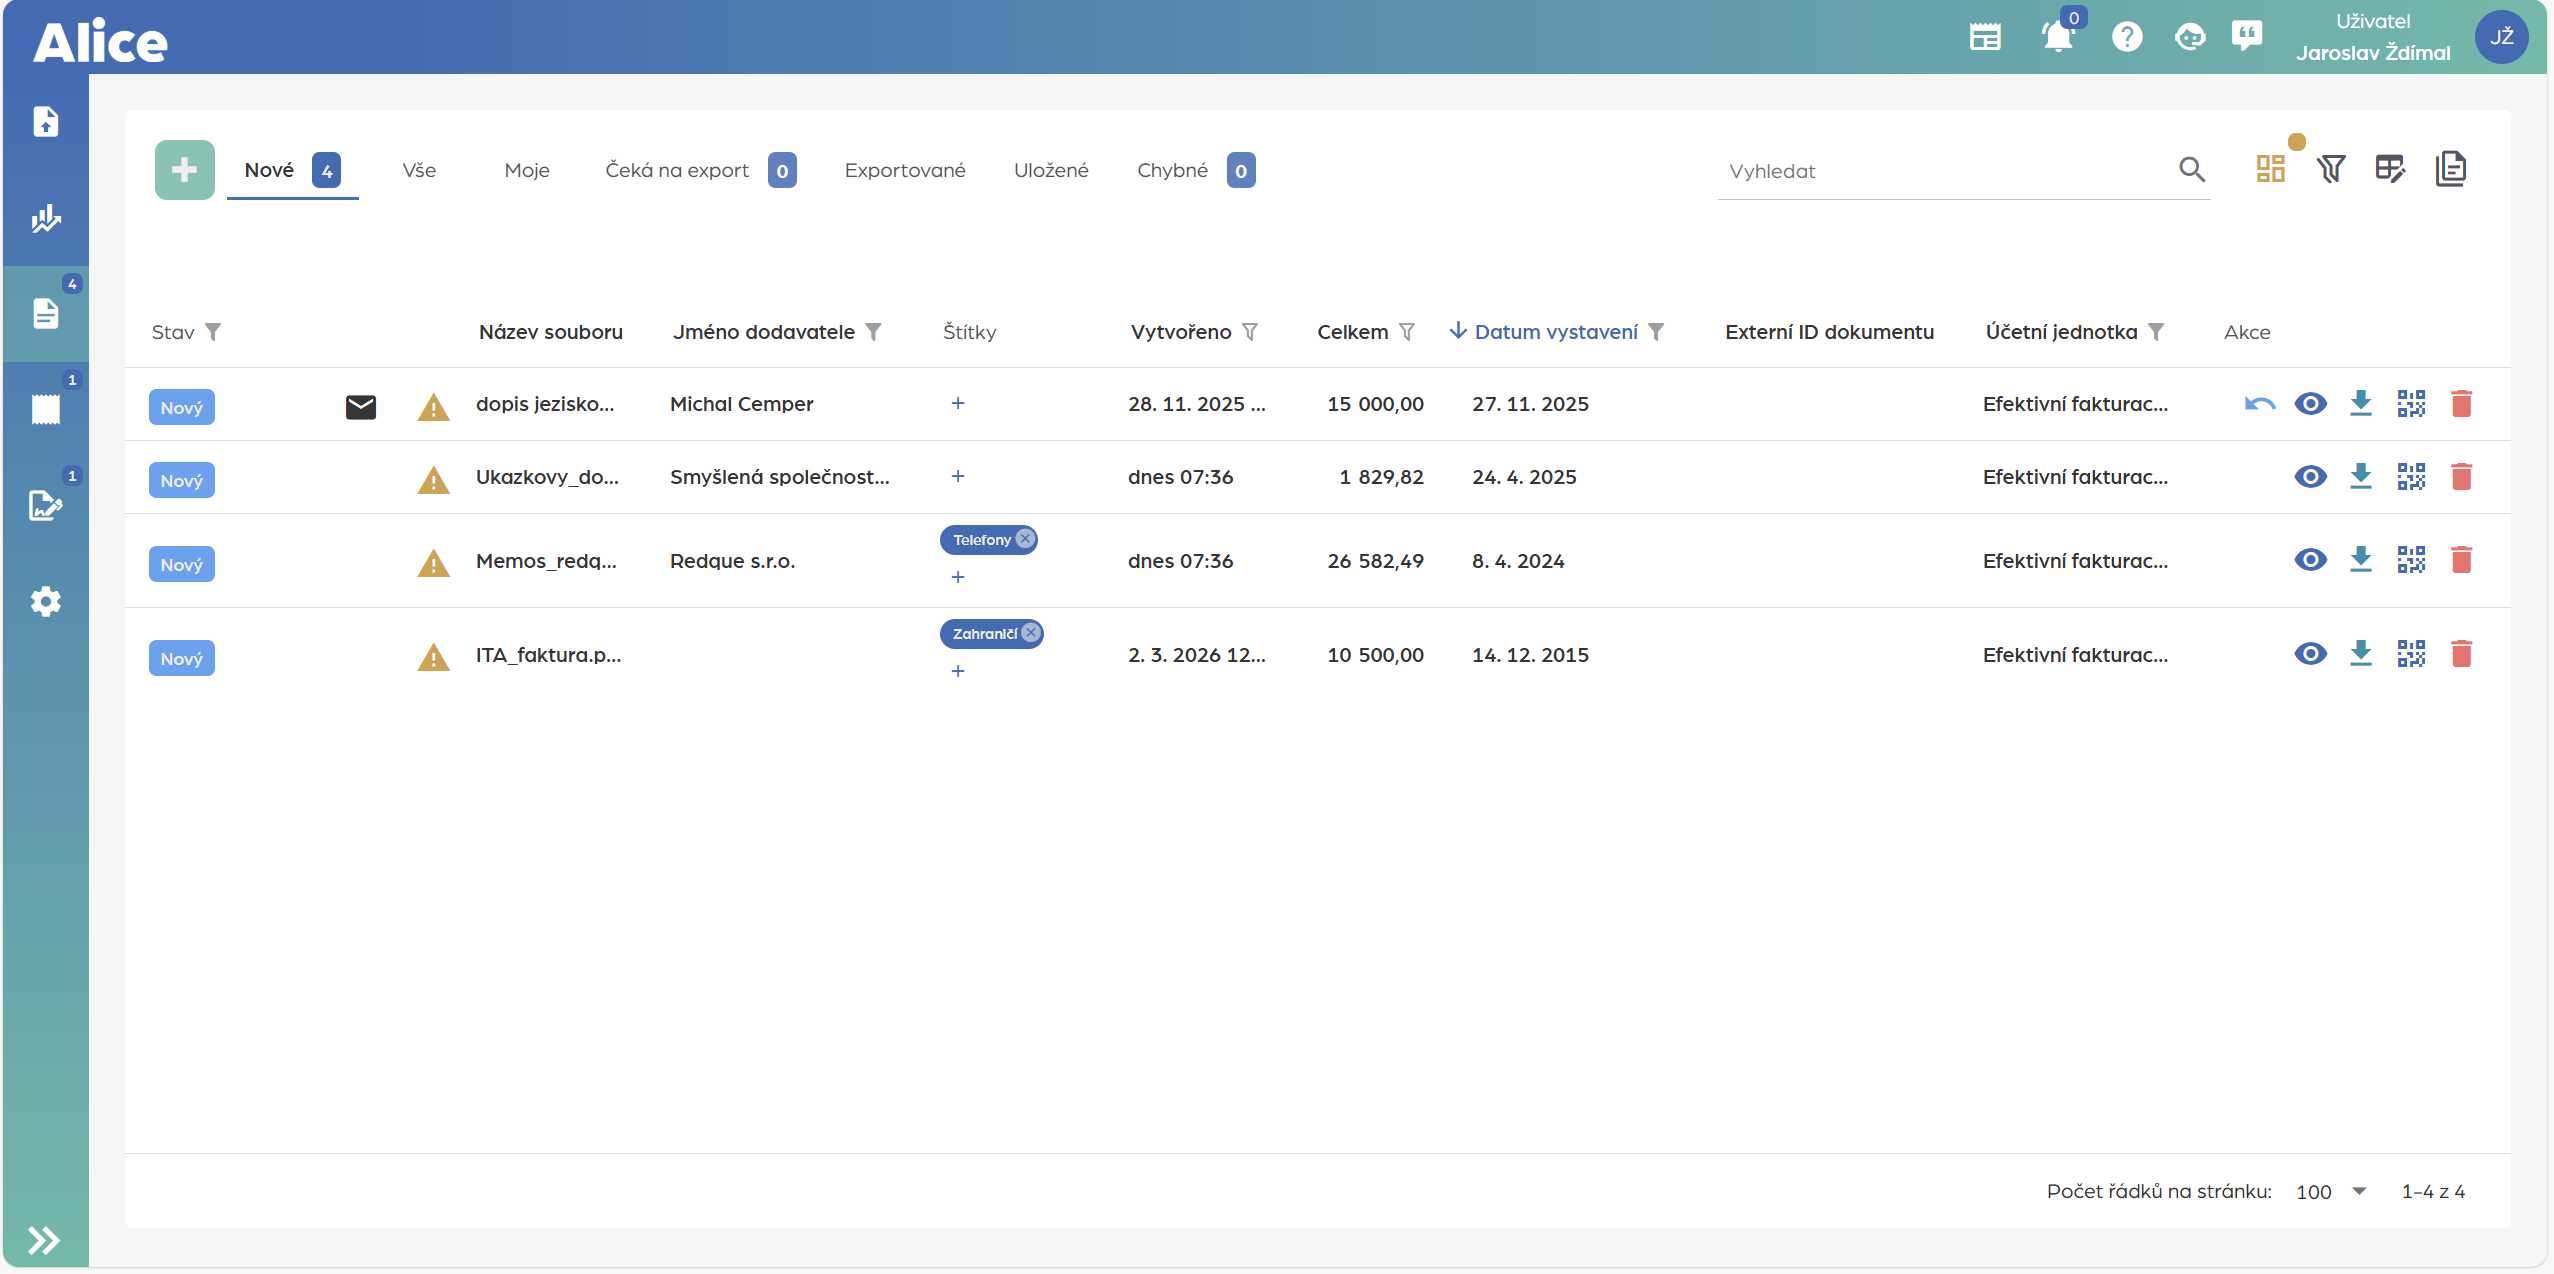Toggle eye preview for Memos_redq row
This screenshot has width=2554, height=1274.
tap(2310, 560)
